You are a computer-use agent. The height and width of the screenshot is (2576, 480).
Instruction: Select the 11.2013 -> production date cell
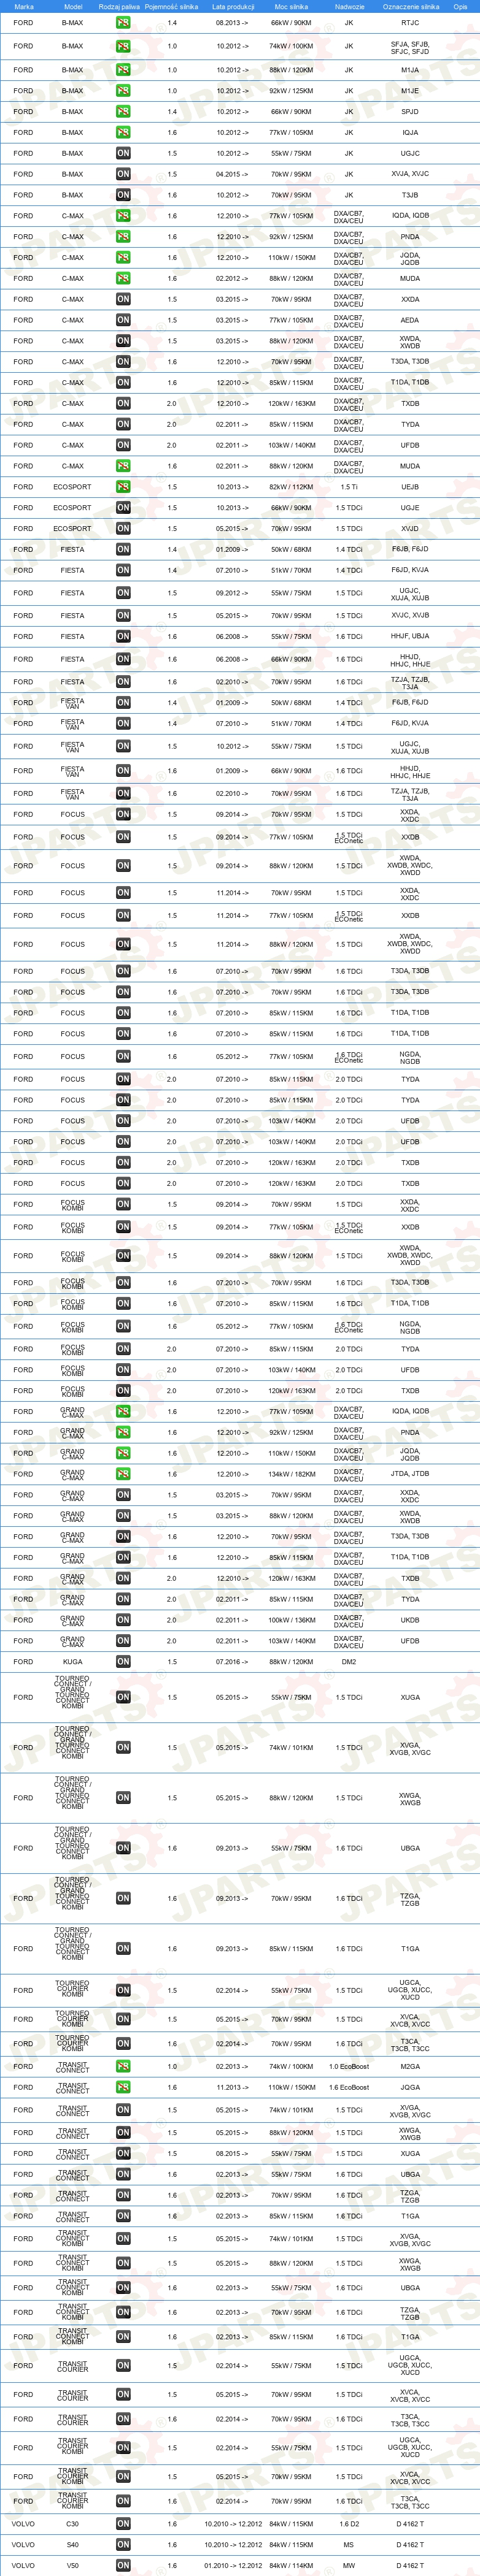click(x=233, y=2087)
